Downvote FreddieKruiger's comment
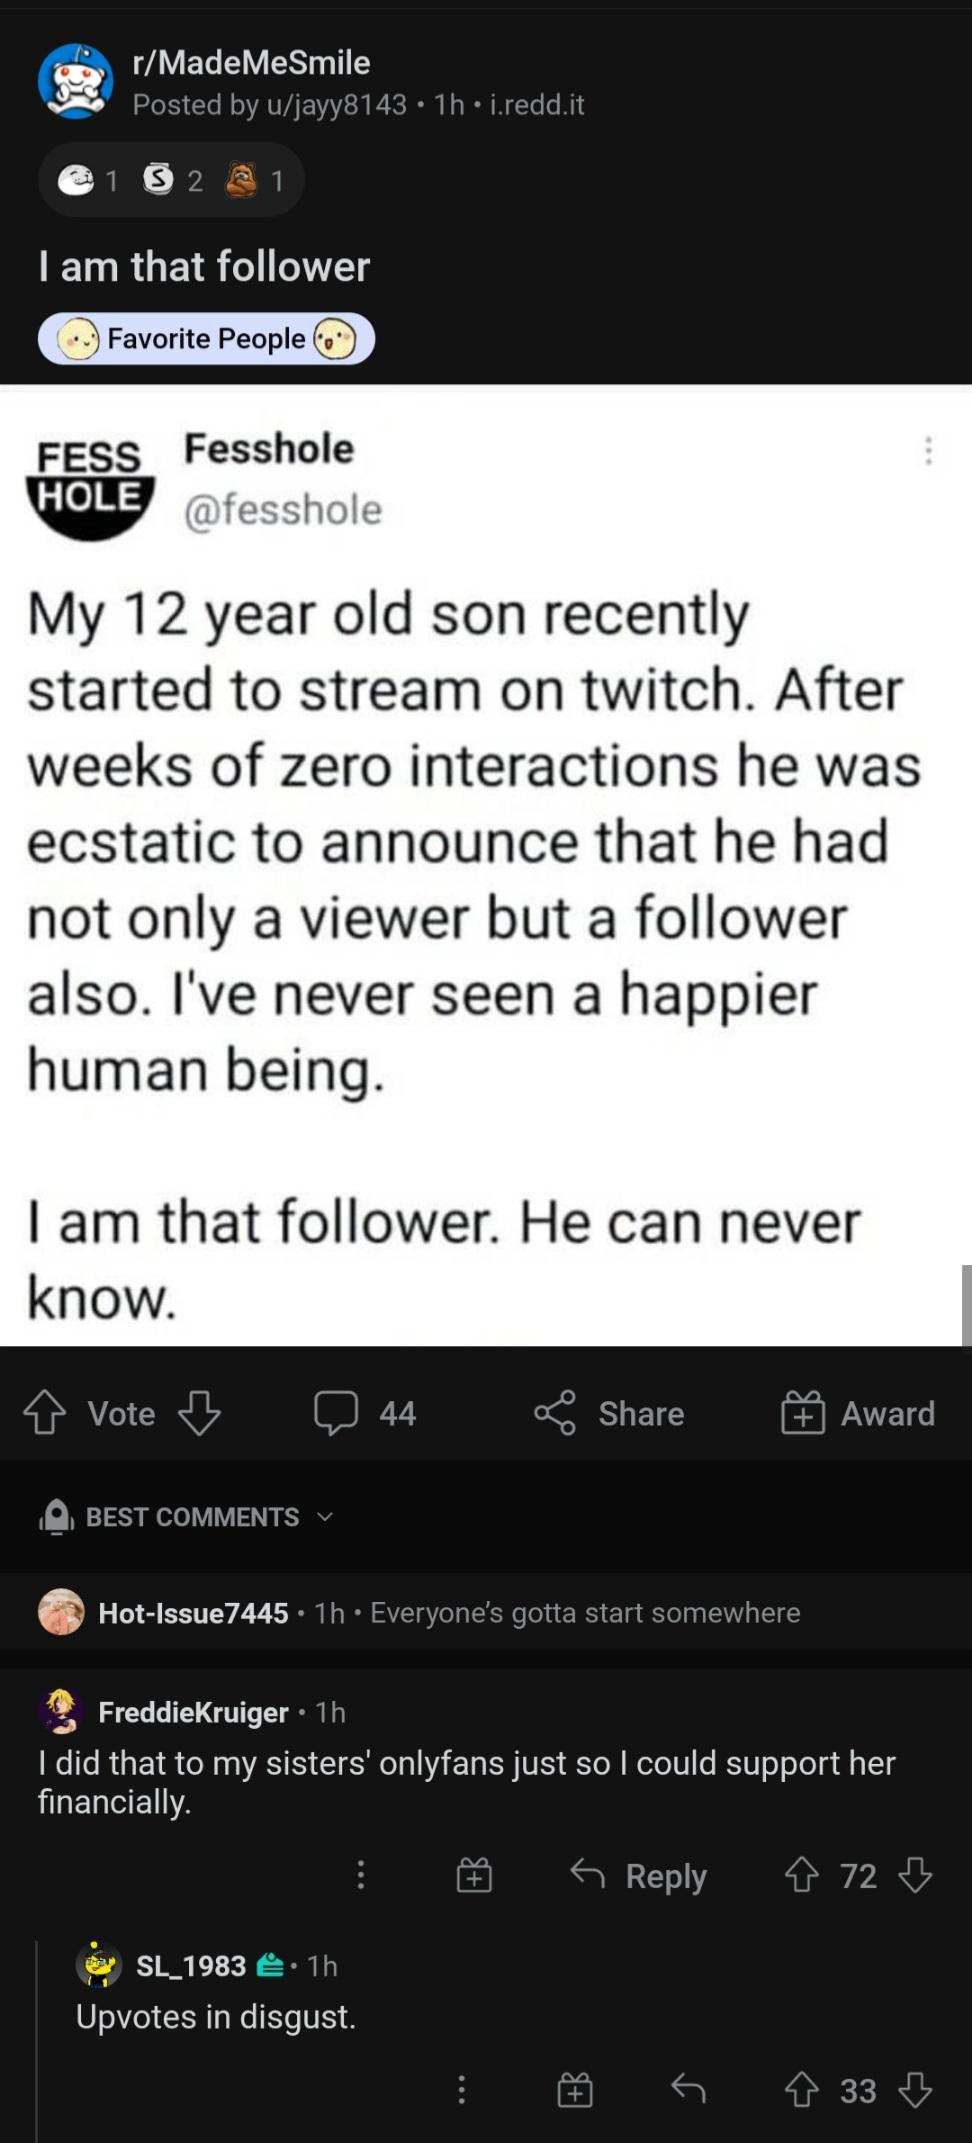972x2143 pixels. tap(915, 1875)
